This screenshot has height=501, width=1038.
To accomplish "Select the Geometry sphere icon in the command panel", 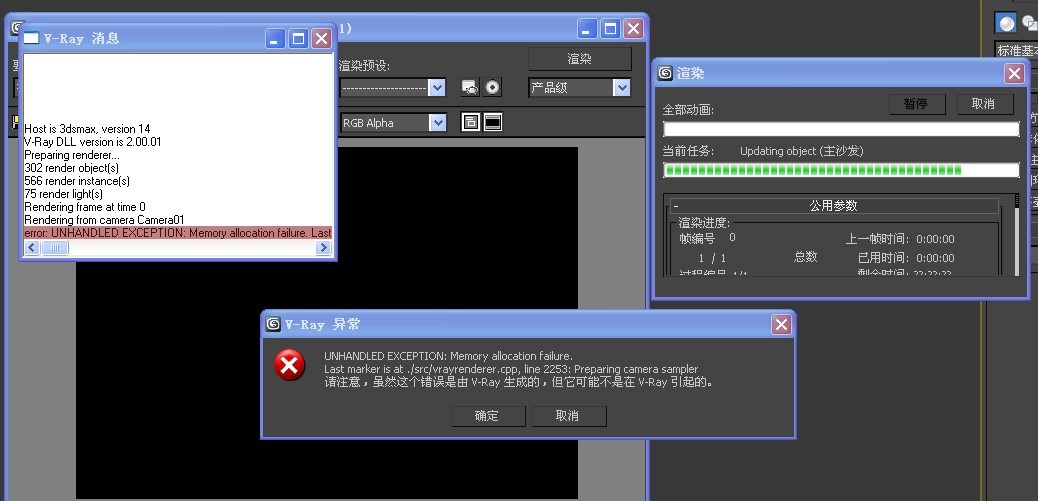I will click(x=1006, y=24).
